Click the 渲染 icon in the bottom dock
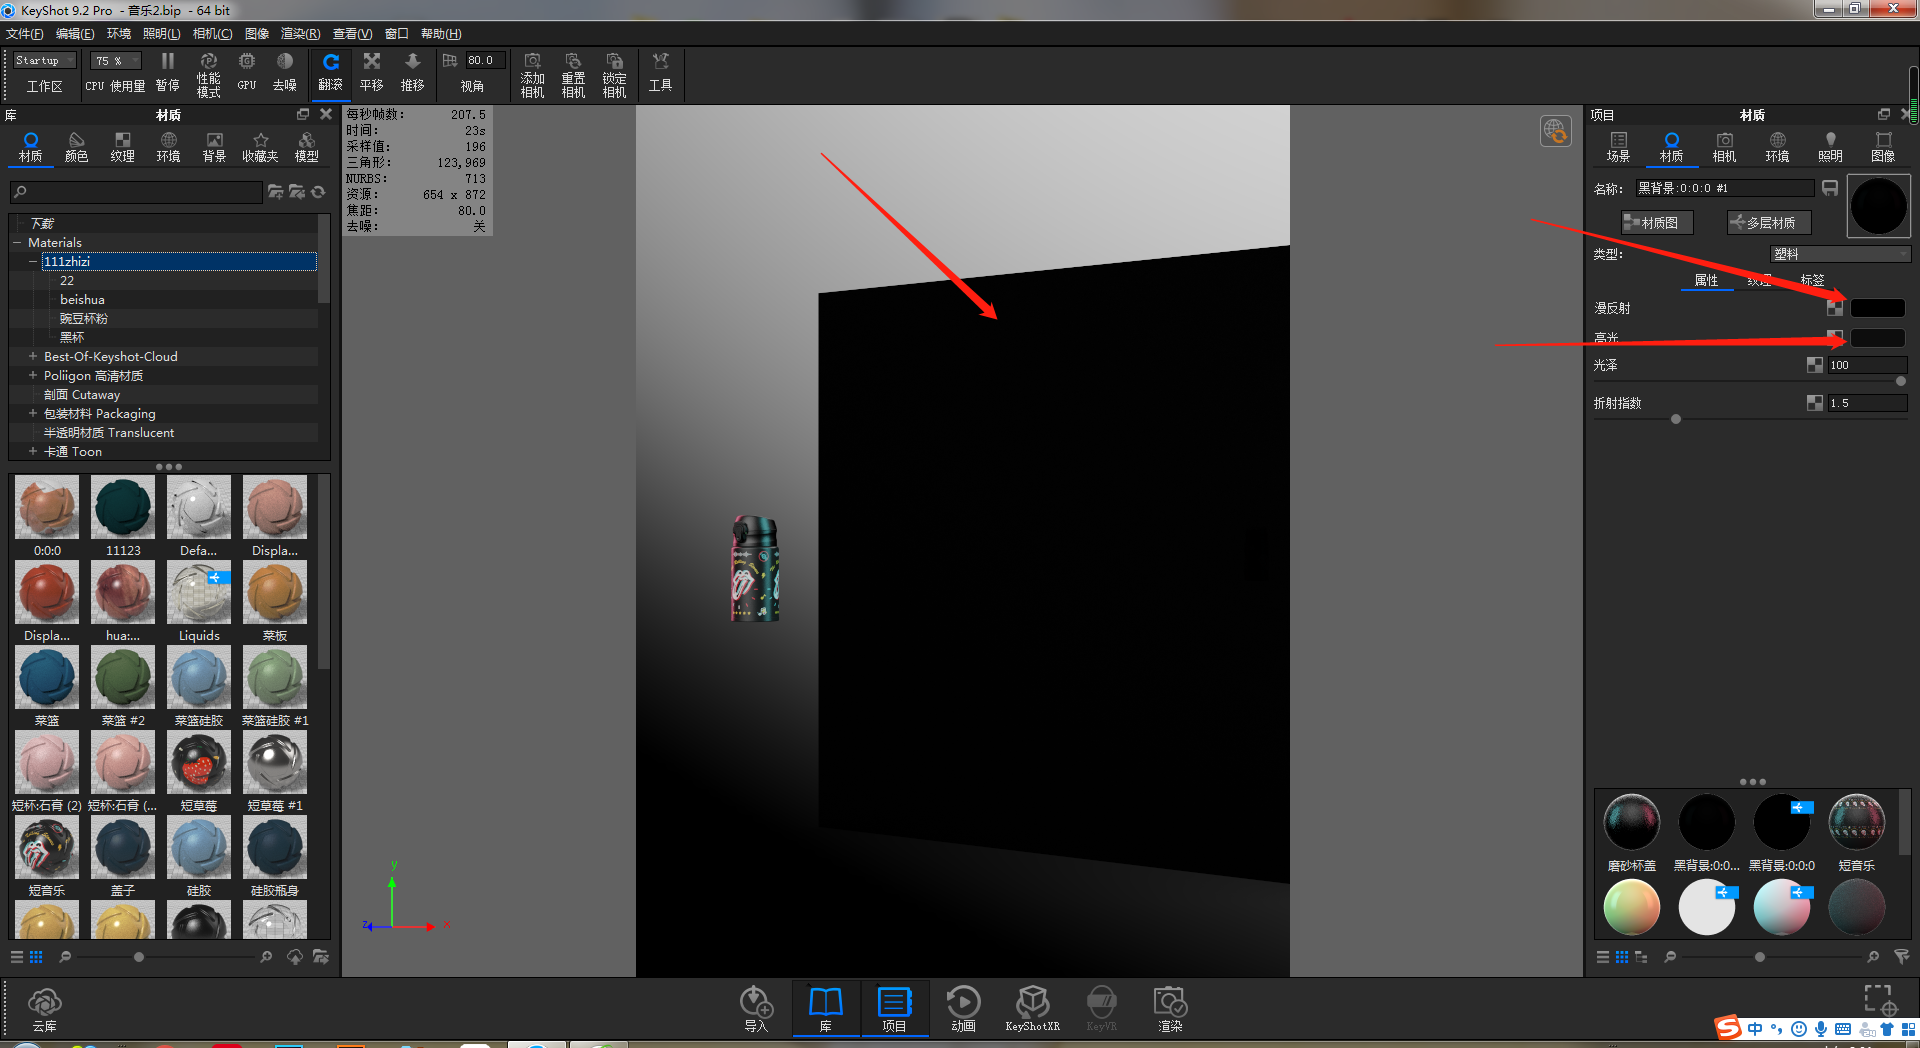The height and width of the screenshot is (1048, 1920). [1168, 1005]
